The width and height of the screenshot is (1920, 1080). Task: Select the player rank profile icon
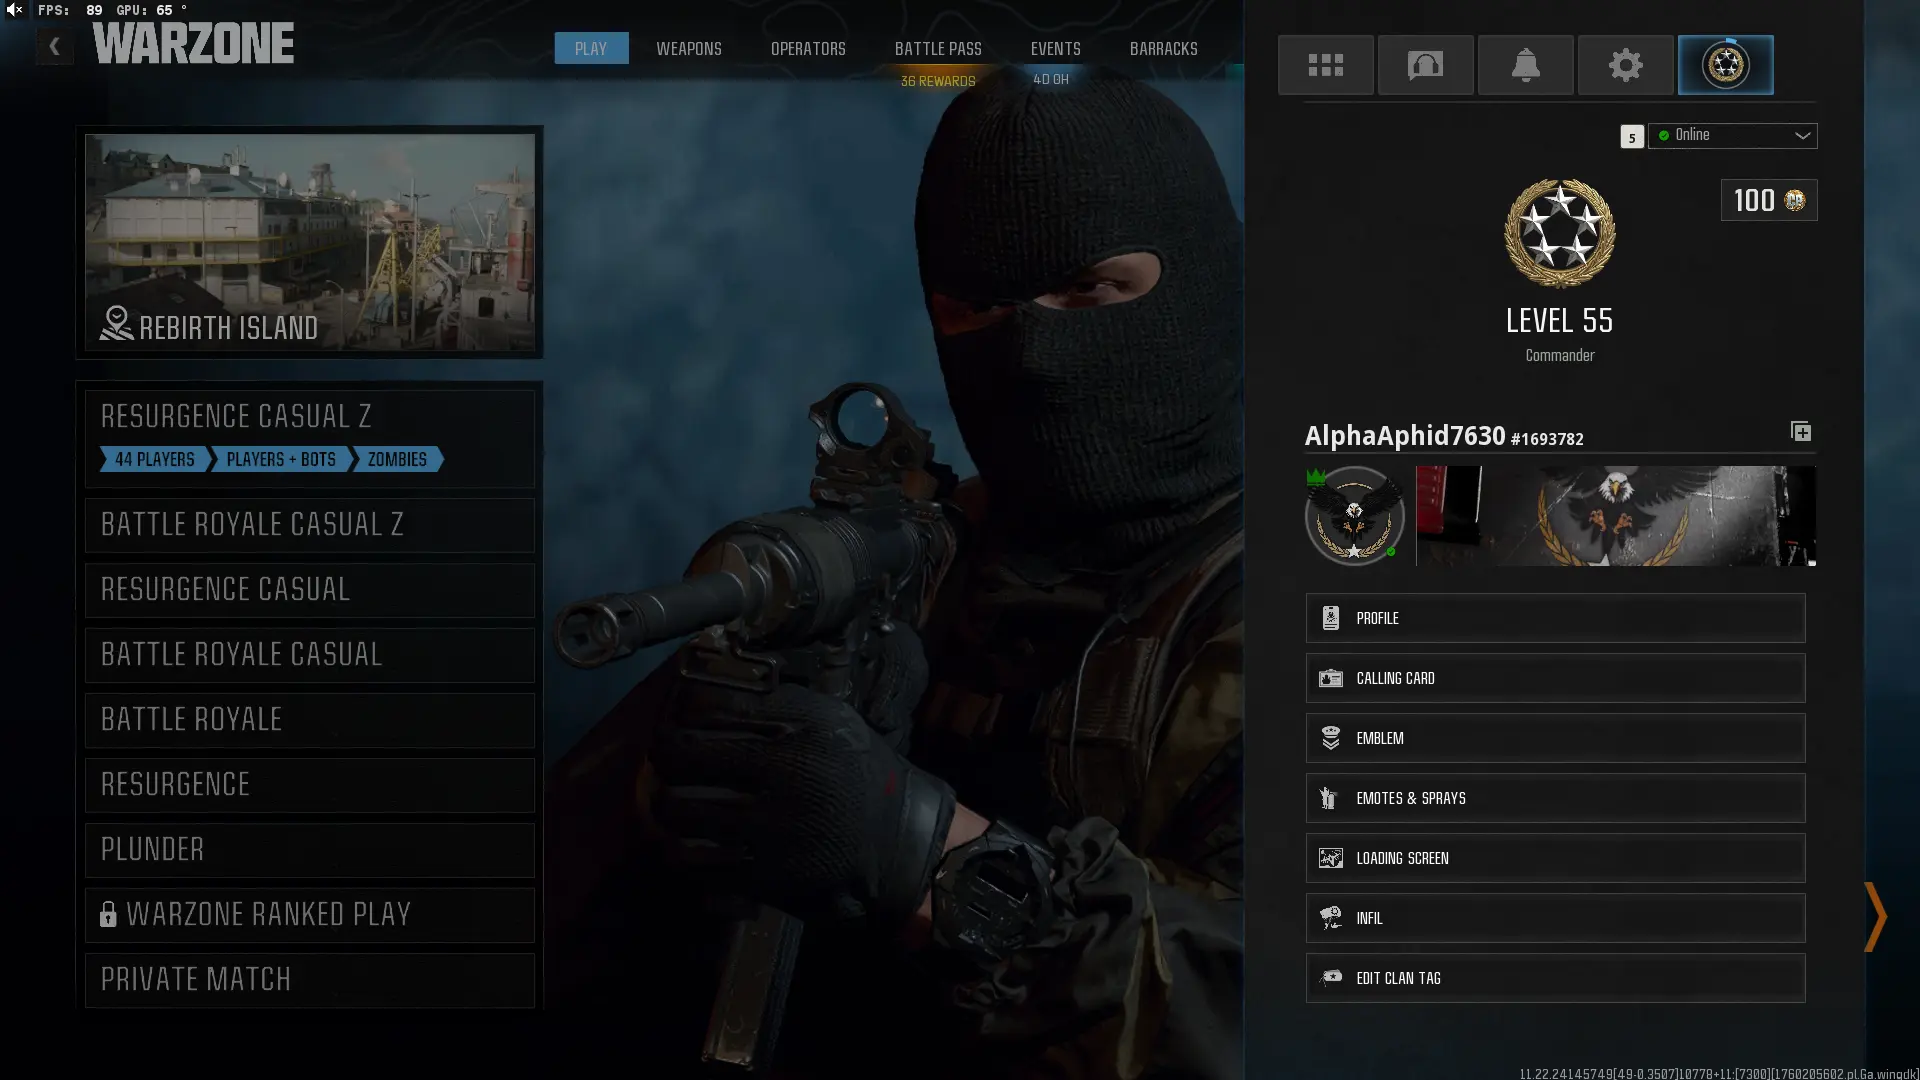coord(1725,65)
